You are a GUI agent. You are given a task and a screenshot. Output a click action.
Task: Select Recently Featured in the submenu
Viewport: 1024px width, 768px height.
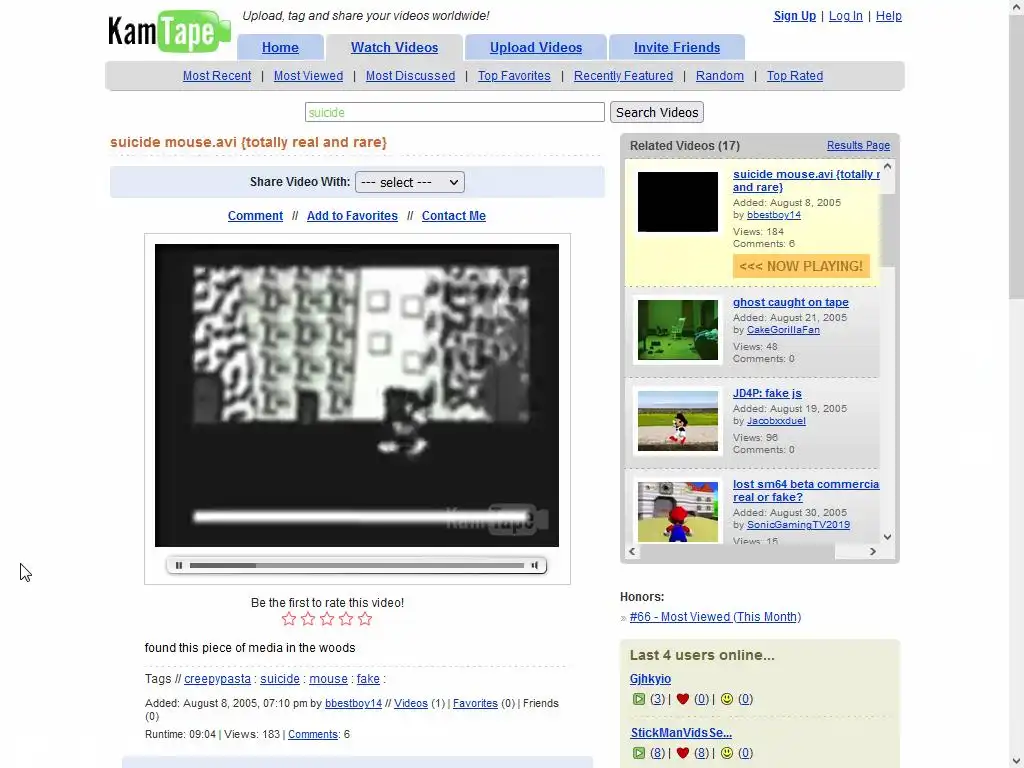[623, 76]
